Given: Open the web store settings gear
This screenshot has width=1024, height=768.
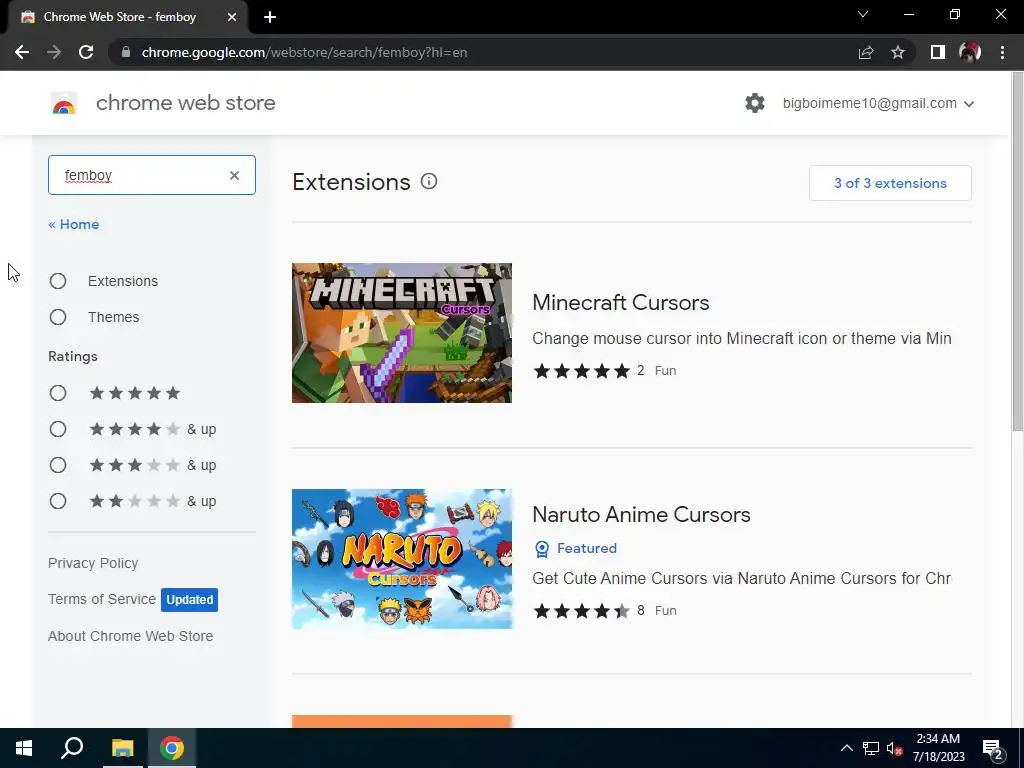Looking at the screenshot, I should pos(755,103).
